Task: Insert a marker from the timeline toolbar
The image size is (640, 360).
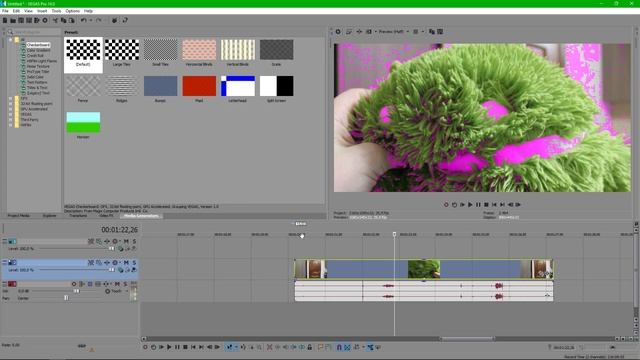Action: coord(320,347)
